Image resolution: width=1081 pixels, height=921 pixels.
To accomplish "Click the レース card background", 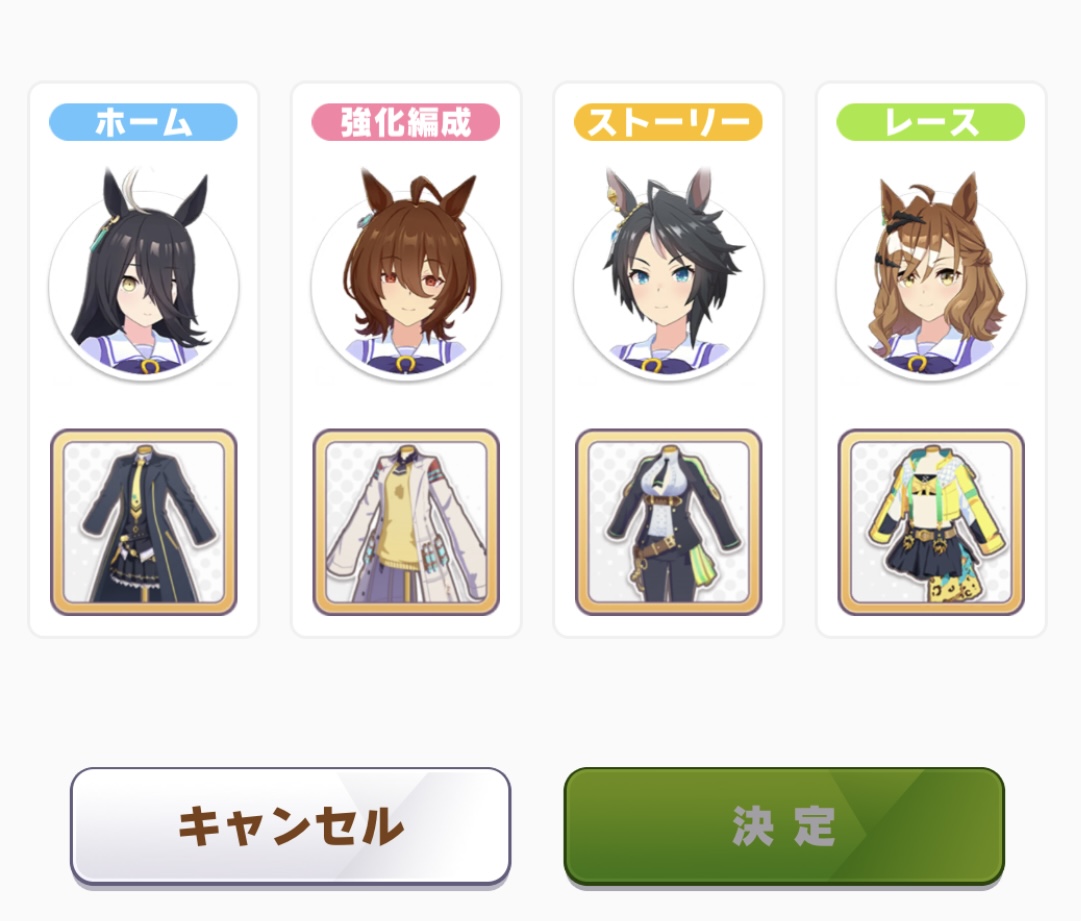I will [931, 405].
